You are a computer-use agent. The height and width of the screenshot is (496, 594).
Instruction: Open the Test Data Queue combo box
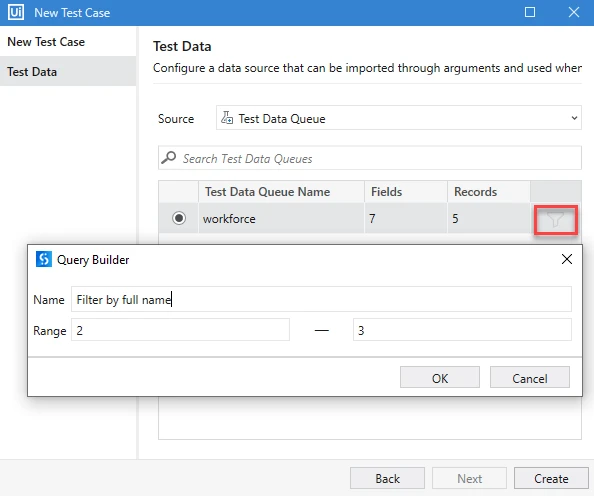pyautogui.click(x=399, y=118)
